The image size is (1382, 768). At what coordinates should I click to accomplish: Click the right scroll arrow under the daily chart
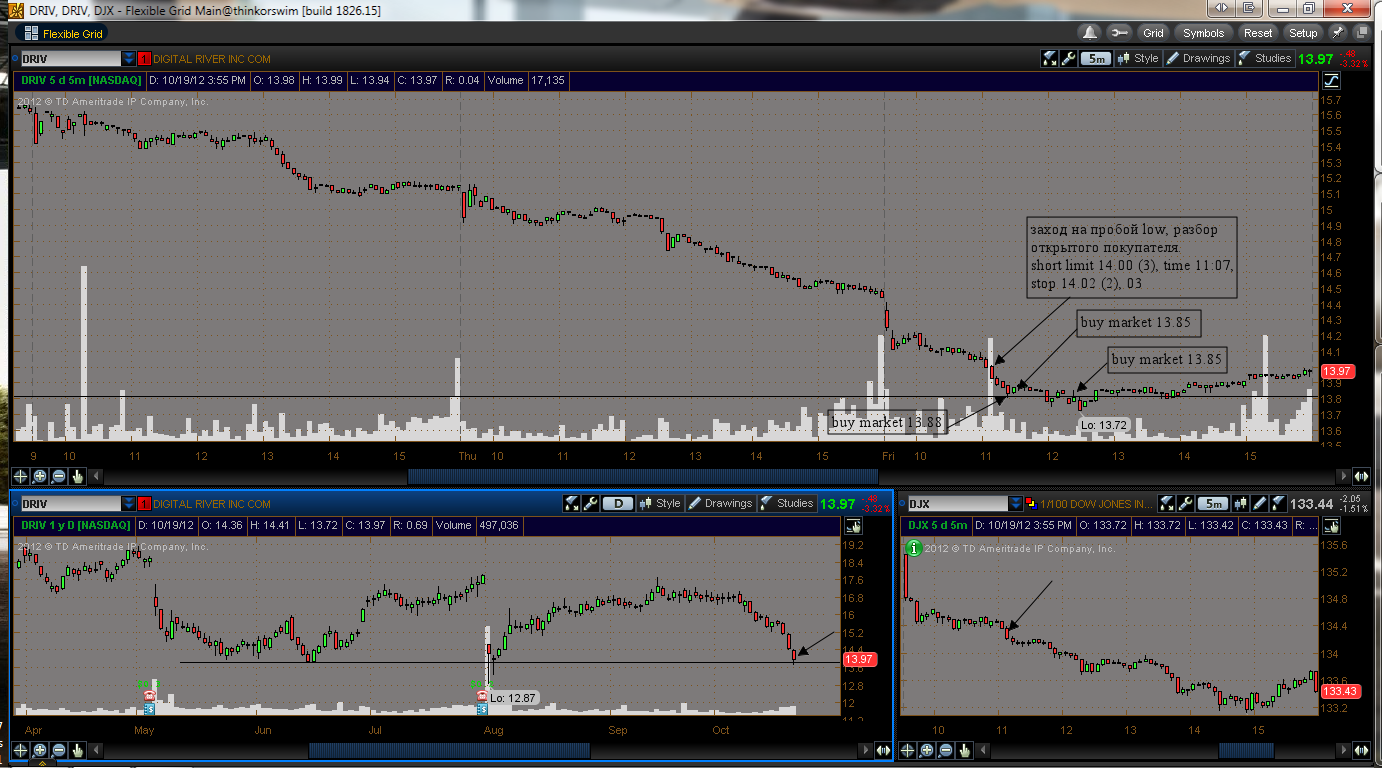click(x=866, y=750)
